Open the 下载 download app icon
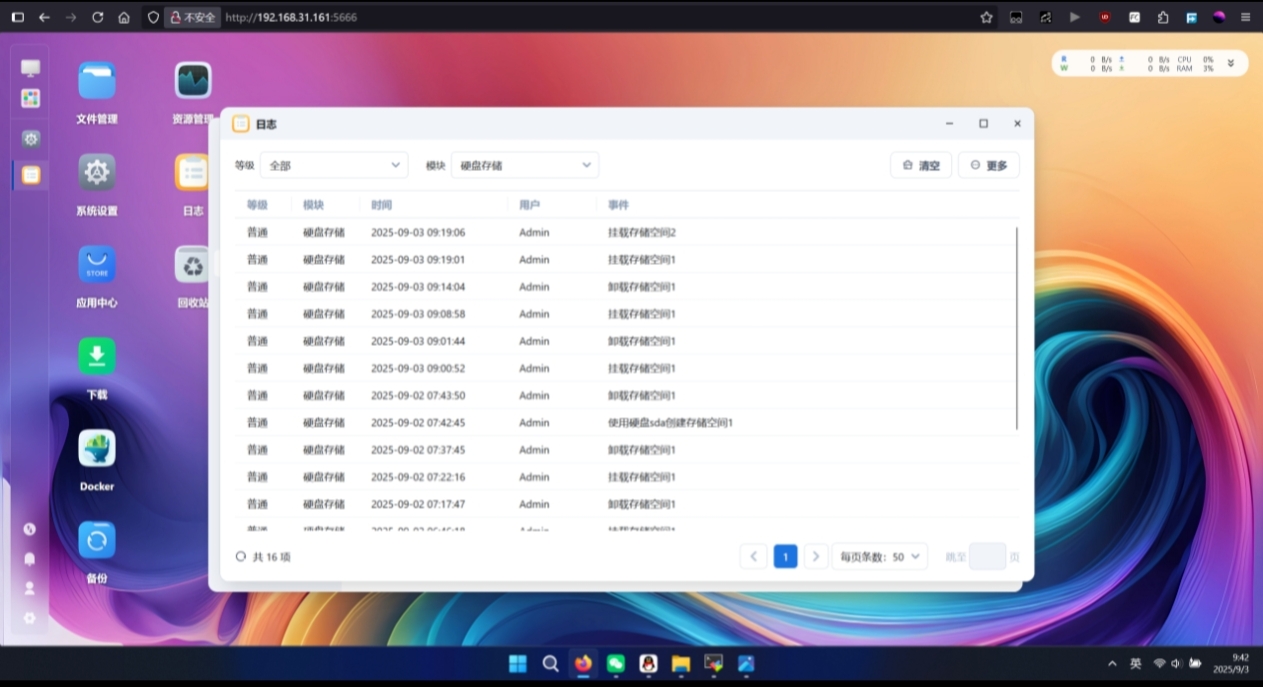Viewport: 1263px width, 687px height. tap(97, 357)
